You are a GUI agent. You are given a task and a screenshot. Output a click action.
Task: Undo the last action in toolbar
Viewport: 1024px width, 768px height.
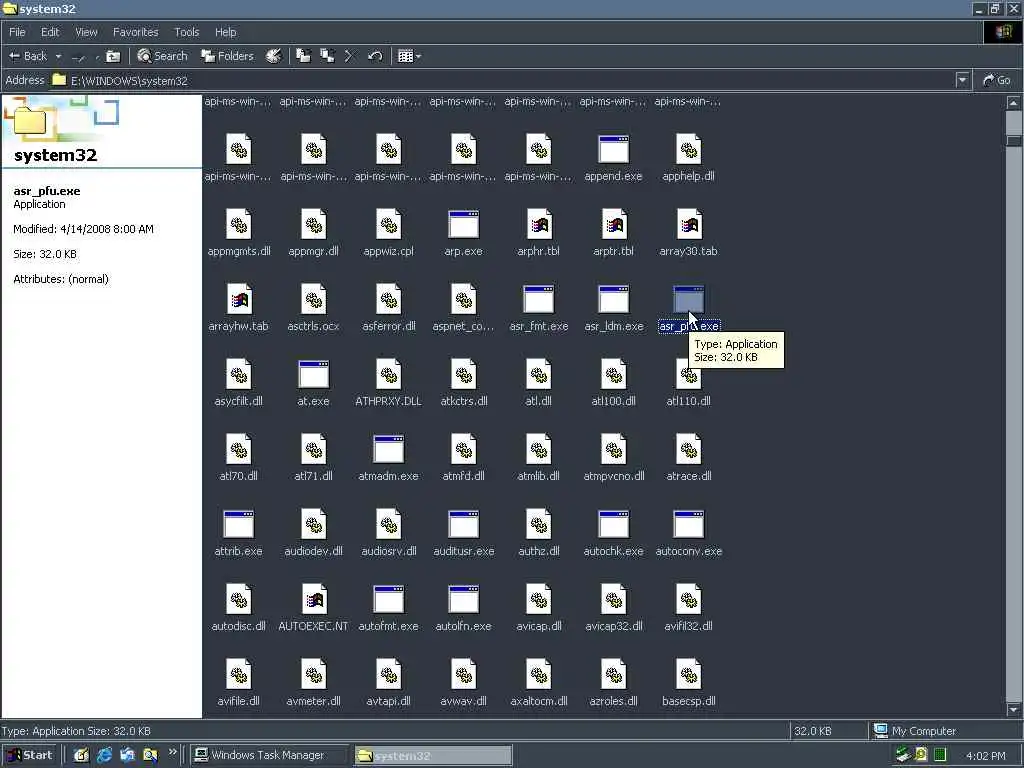[x=375, y=56]
